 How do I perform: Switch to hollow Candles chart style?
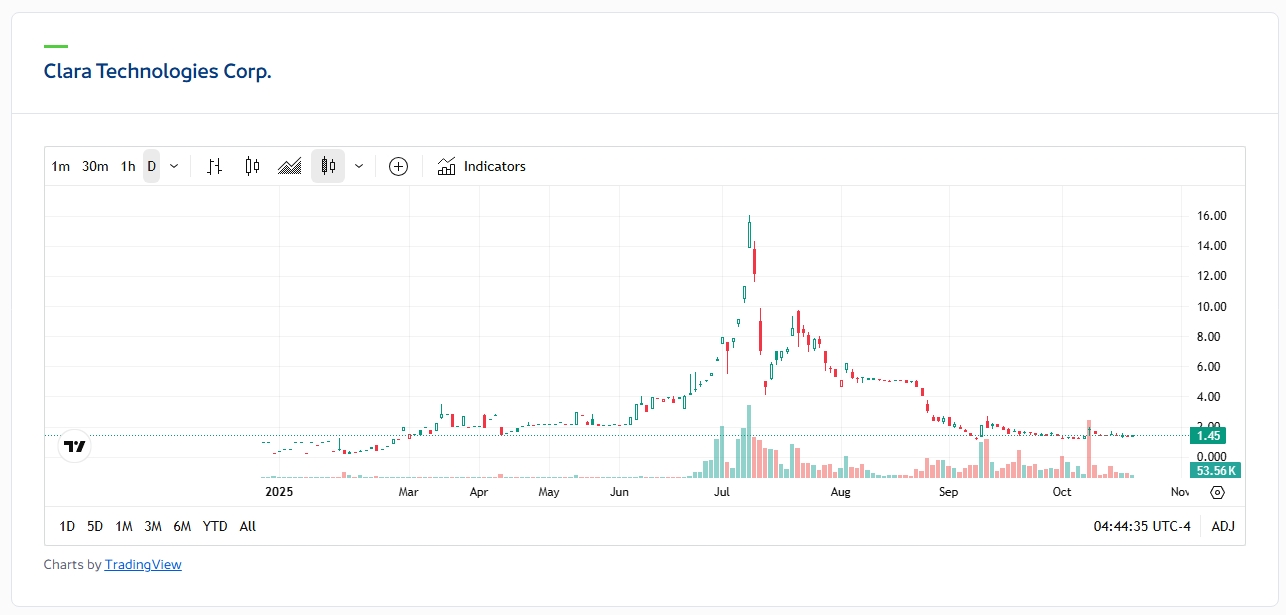coord(252,166)
